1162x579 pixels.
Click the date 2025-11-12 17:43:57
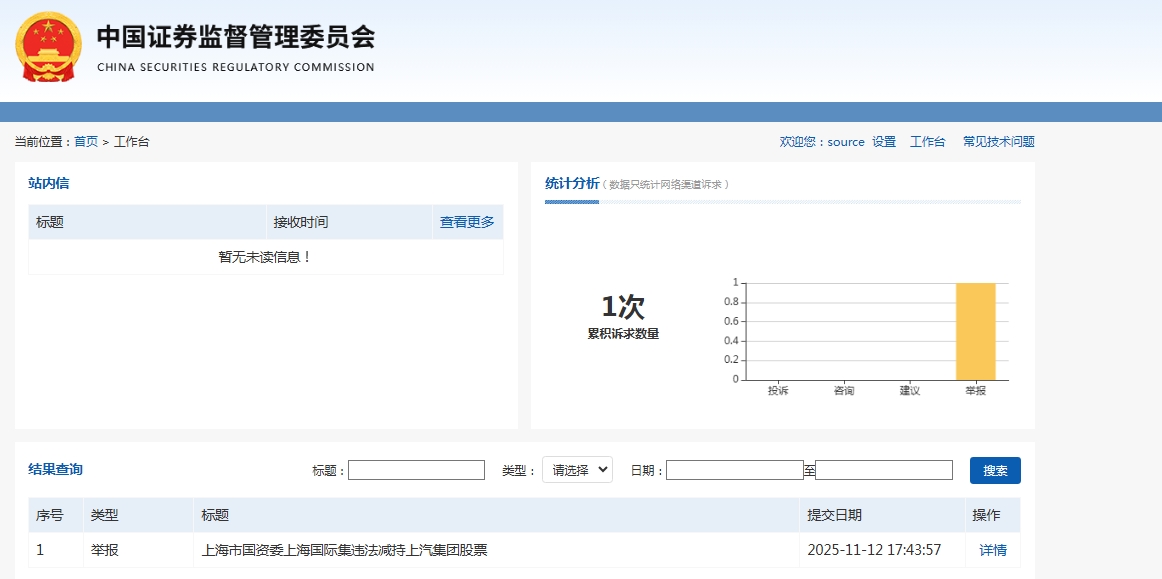coord(874,550)
